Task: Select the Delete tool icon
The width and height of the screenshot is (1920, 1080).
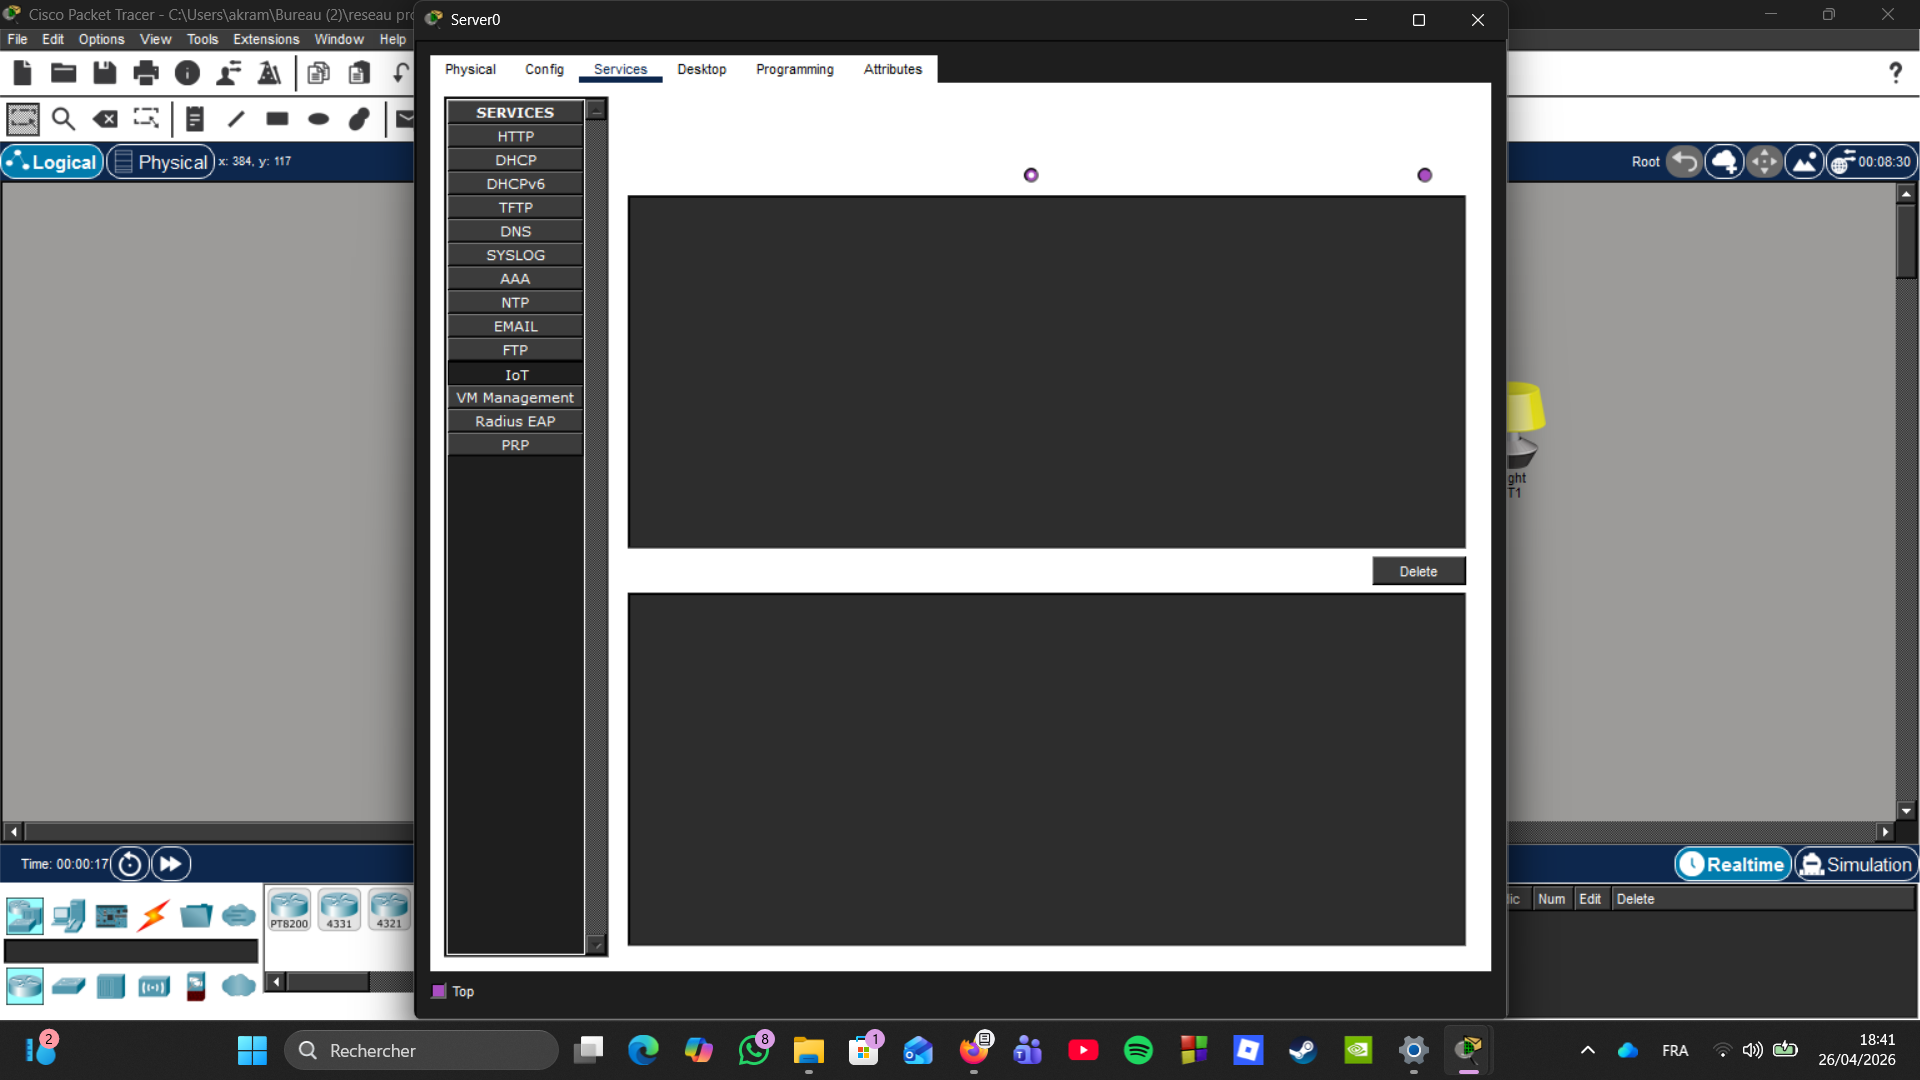Action: click(x=105, y=119)
